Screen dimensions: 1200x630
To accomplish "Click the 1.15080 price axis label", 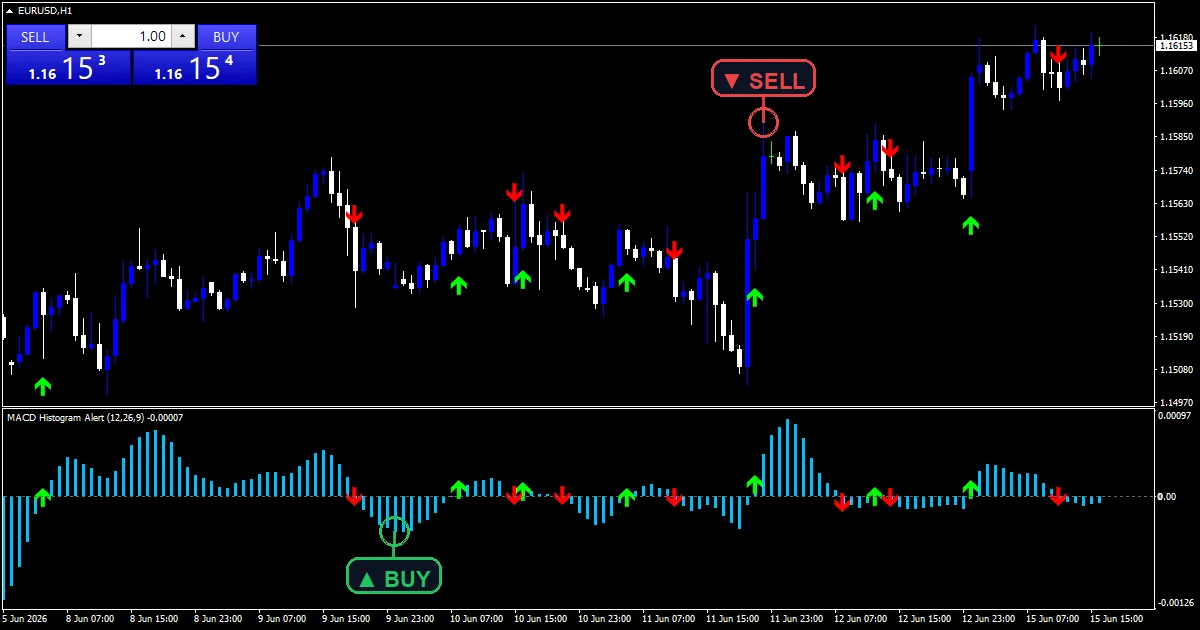I will (x=1176, y=370).
